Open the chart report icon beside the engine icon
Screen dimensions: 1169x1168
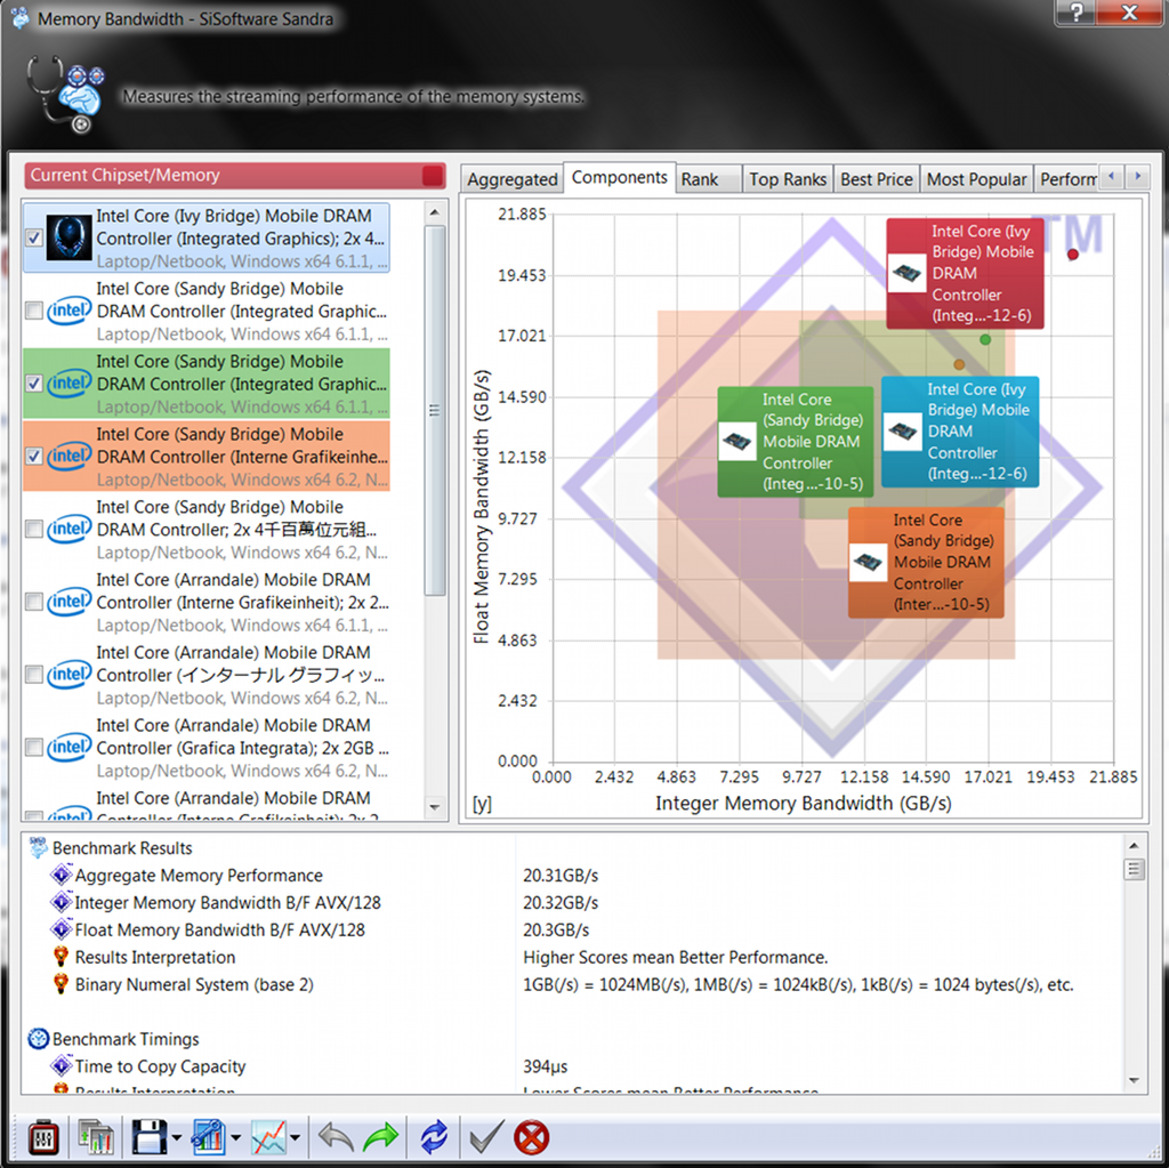pyautogui.click(x=95, y=1137)
